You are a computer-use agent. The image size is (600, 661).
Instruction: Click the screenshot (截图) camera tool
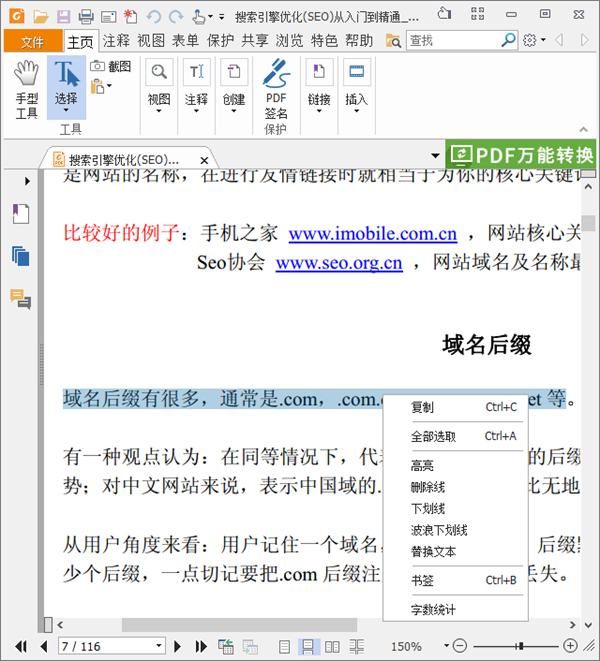click(x=110, y=66)
